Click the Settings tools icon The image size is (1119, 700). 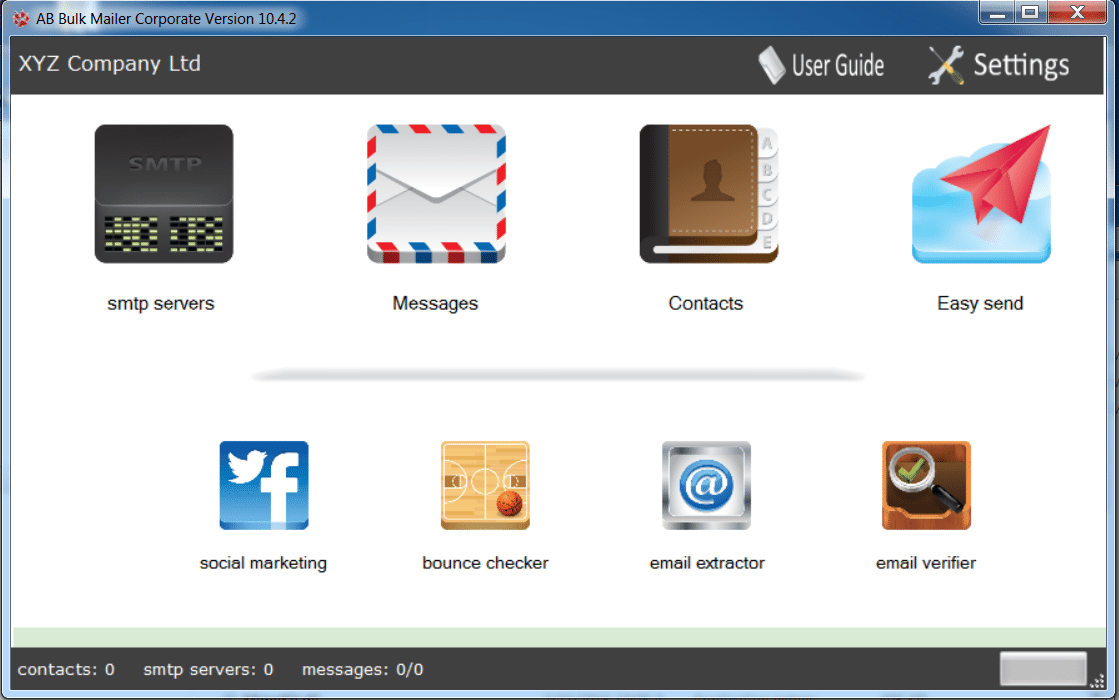click(x=946, y=65)
